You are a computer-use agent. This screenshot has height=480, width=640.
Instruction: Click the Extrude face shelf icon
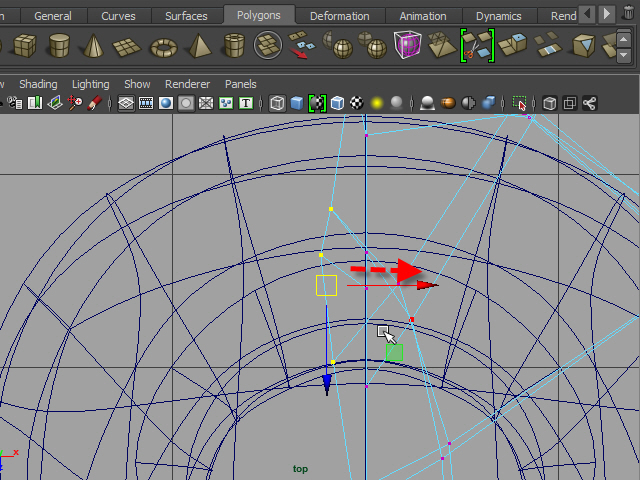click(x=513, y=45)
